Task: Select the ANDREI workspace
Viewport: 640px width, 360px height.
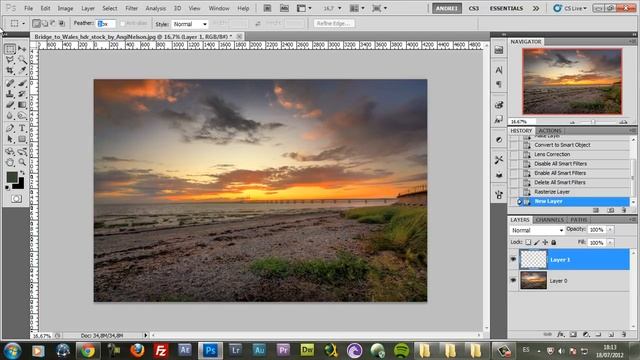Action: pos(447,8)
